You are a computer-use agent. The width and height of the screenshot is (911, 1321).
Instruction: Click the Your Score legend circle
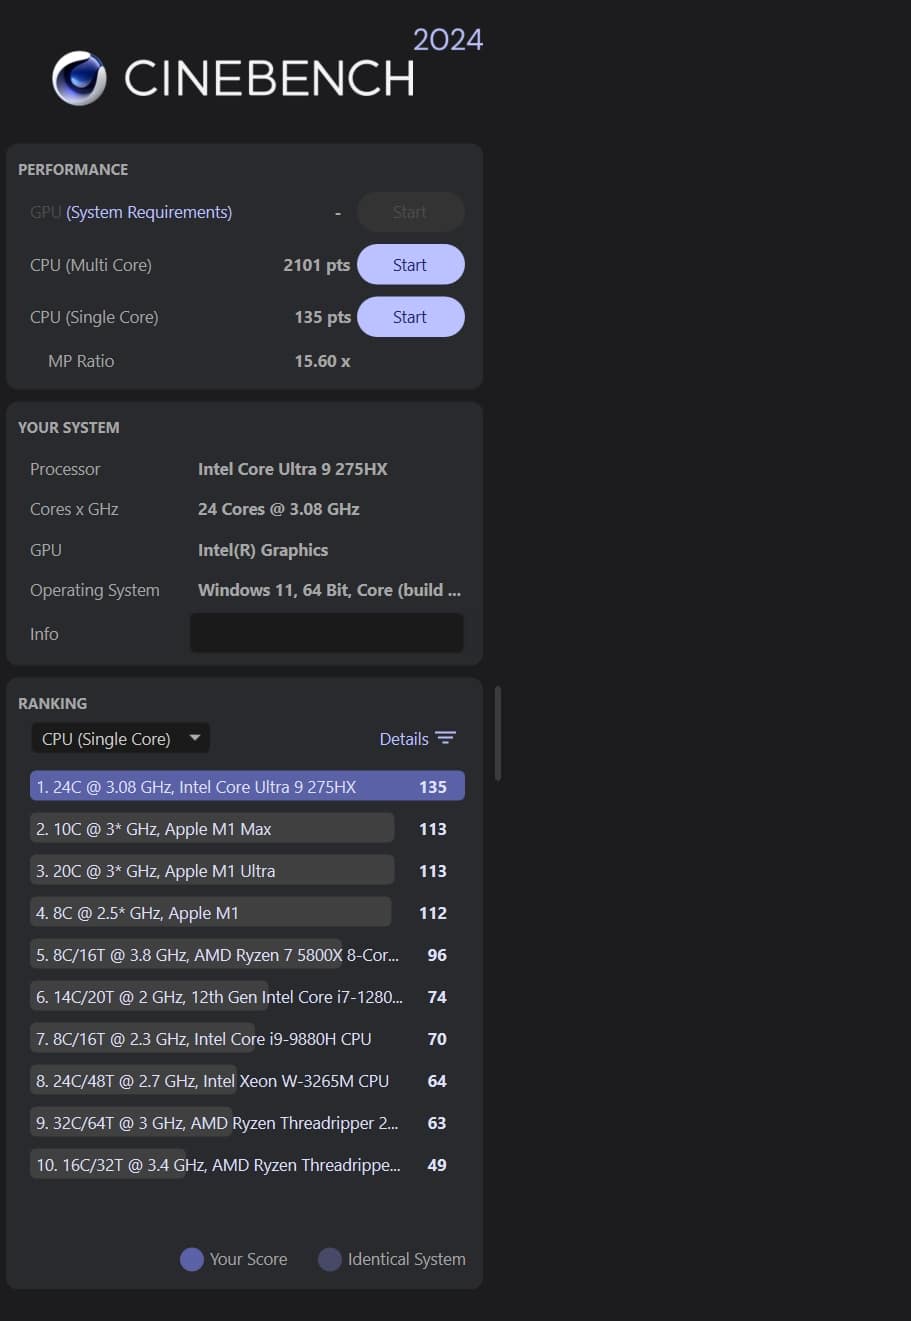coord(192,1259)
